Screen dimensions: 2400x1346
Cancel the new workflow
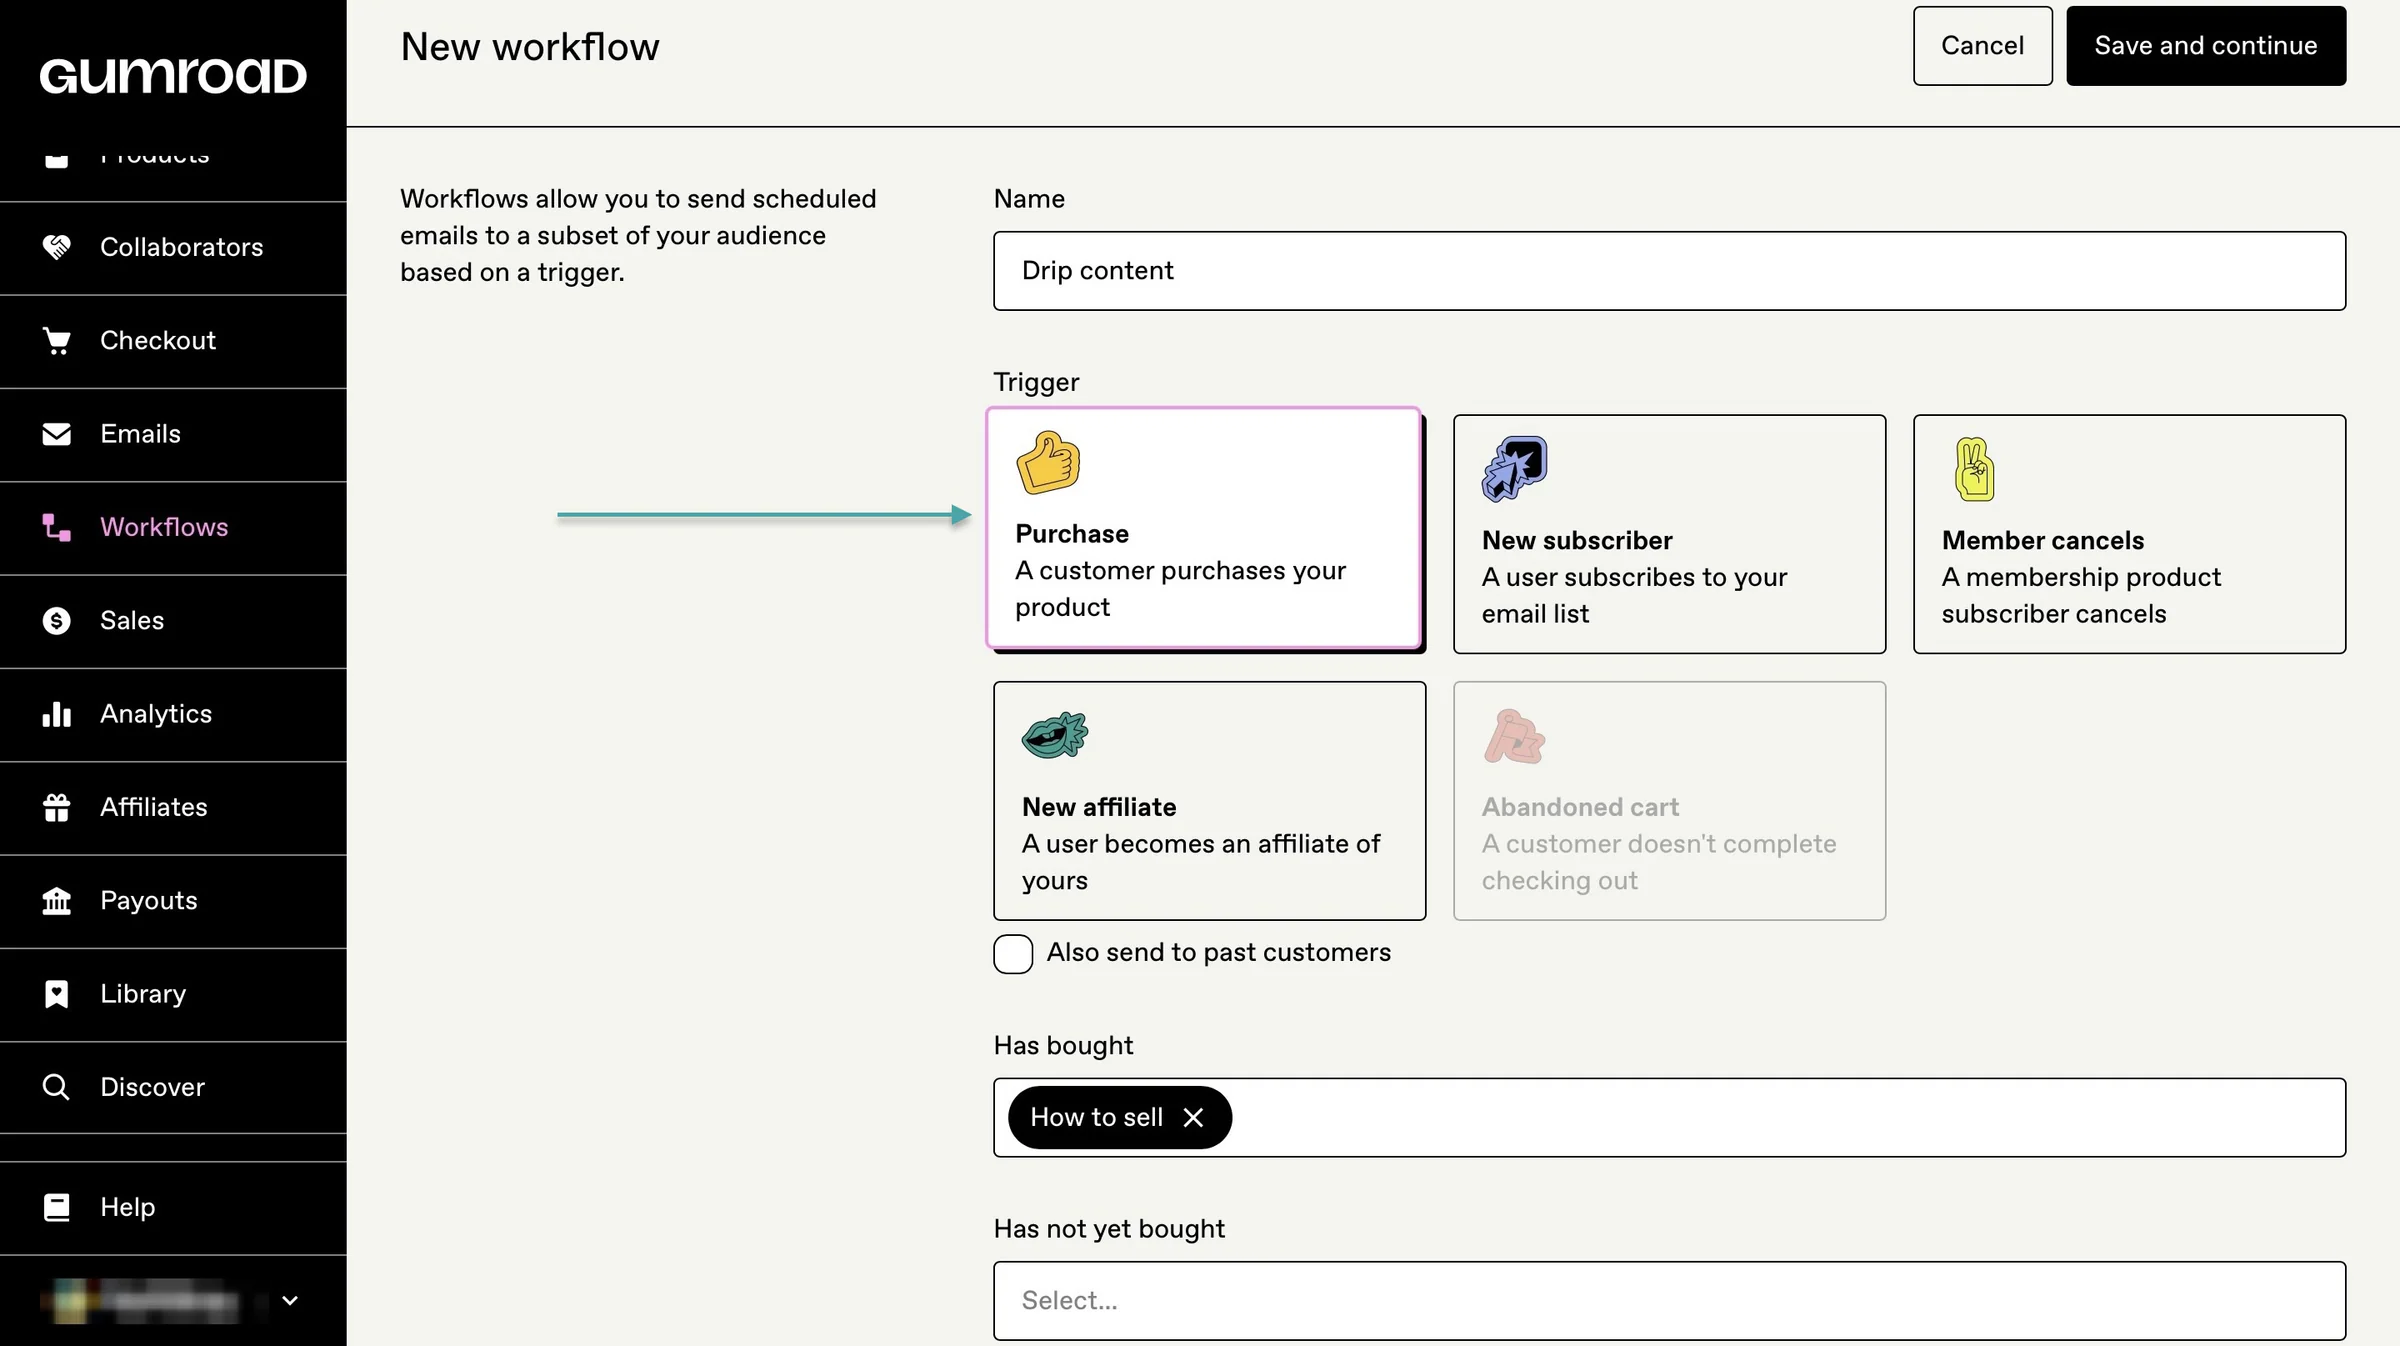pos(1982,46)
